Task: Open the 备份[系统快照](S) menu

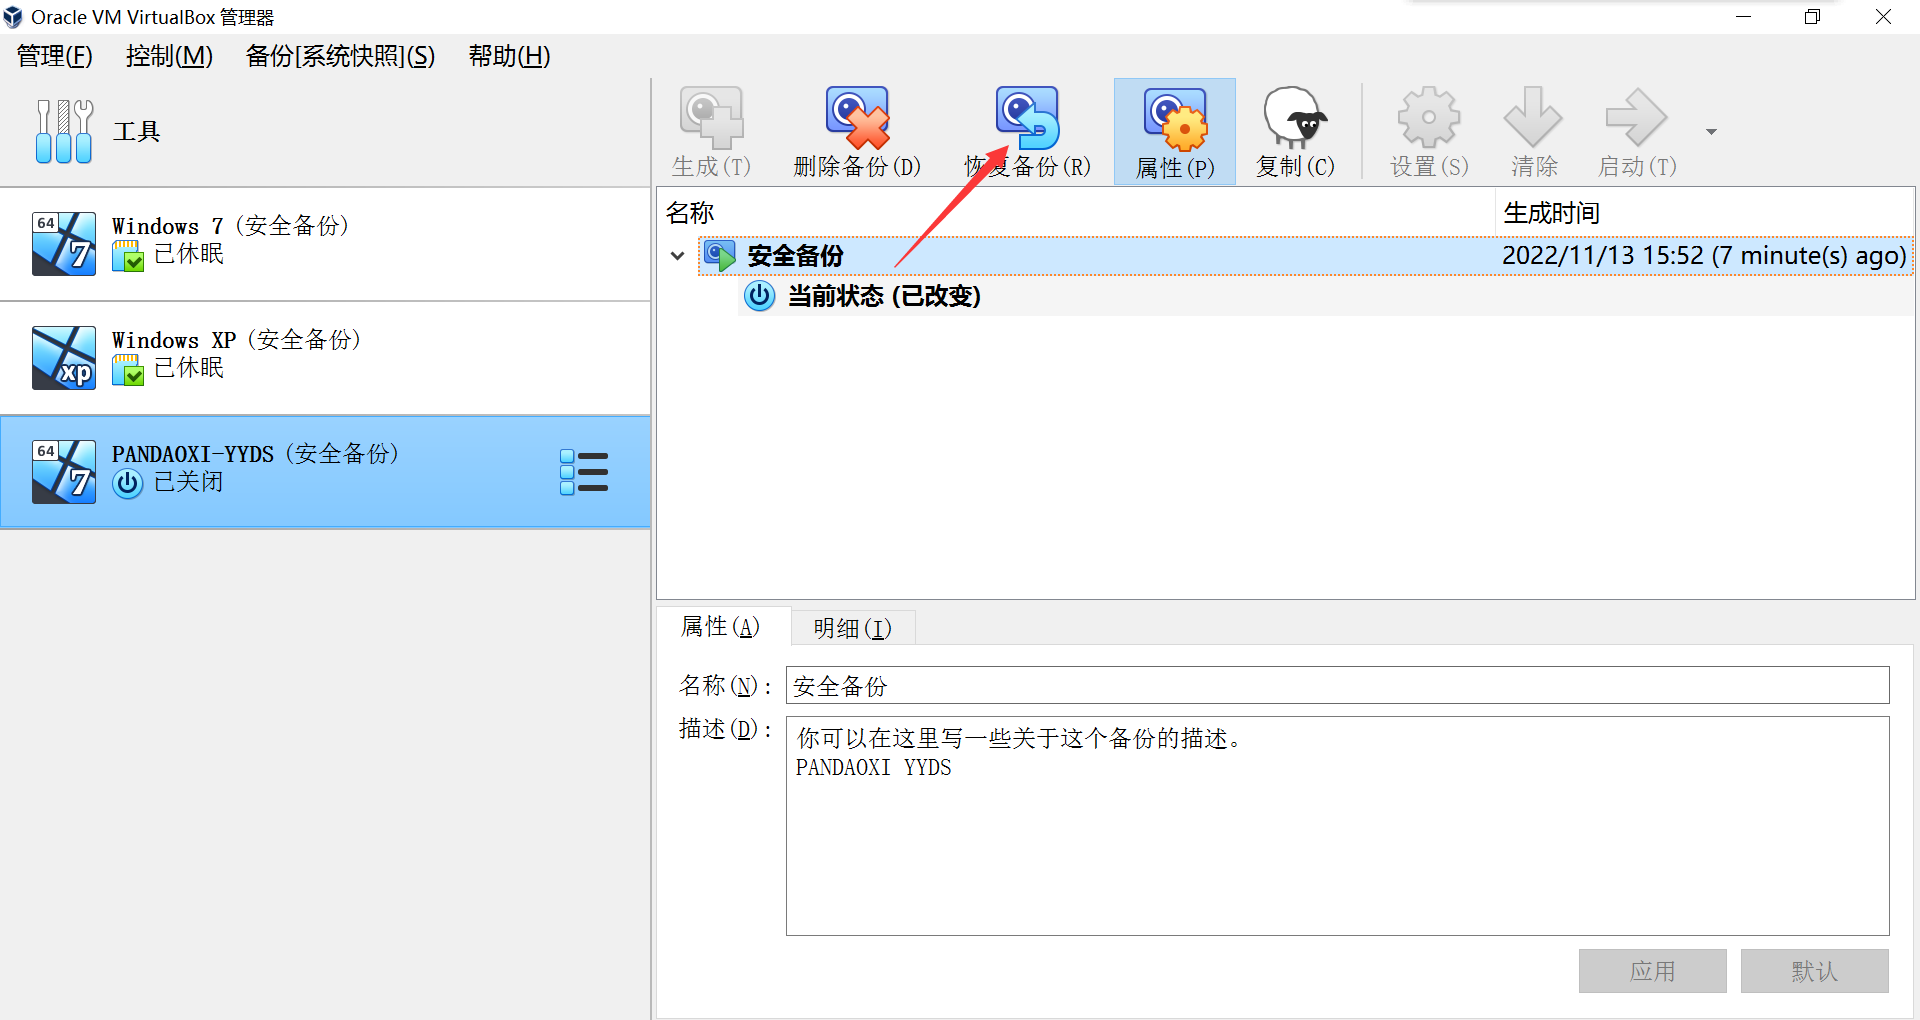Action: coord(341,56)
